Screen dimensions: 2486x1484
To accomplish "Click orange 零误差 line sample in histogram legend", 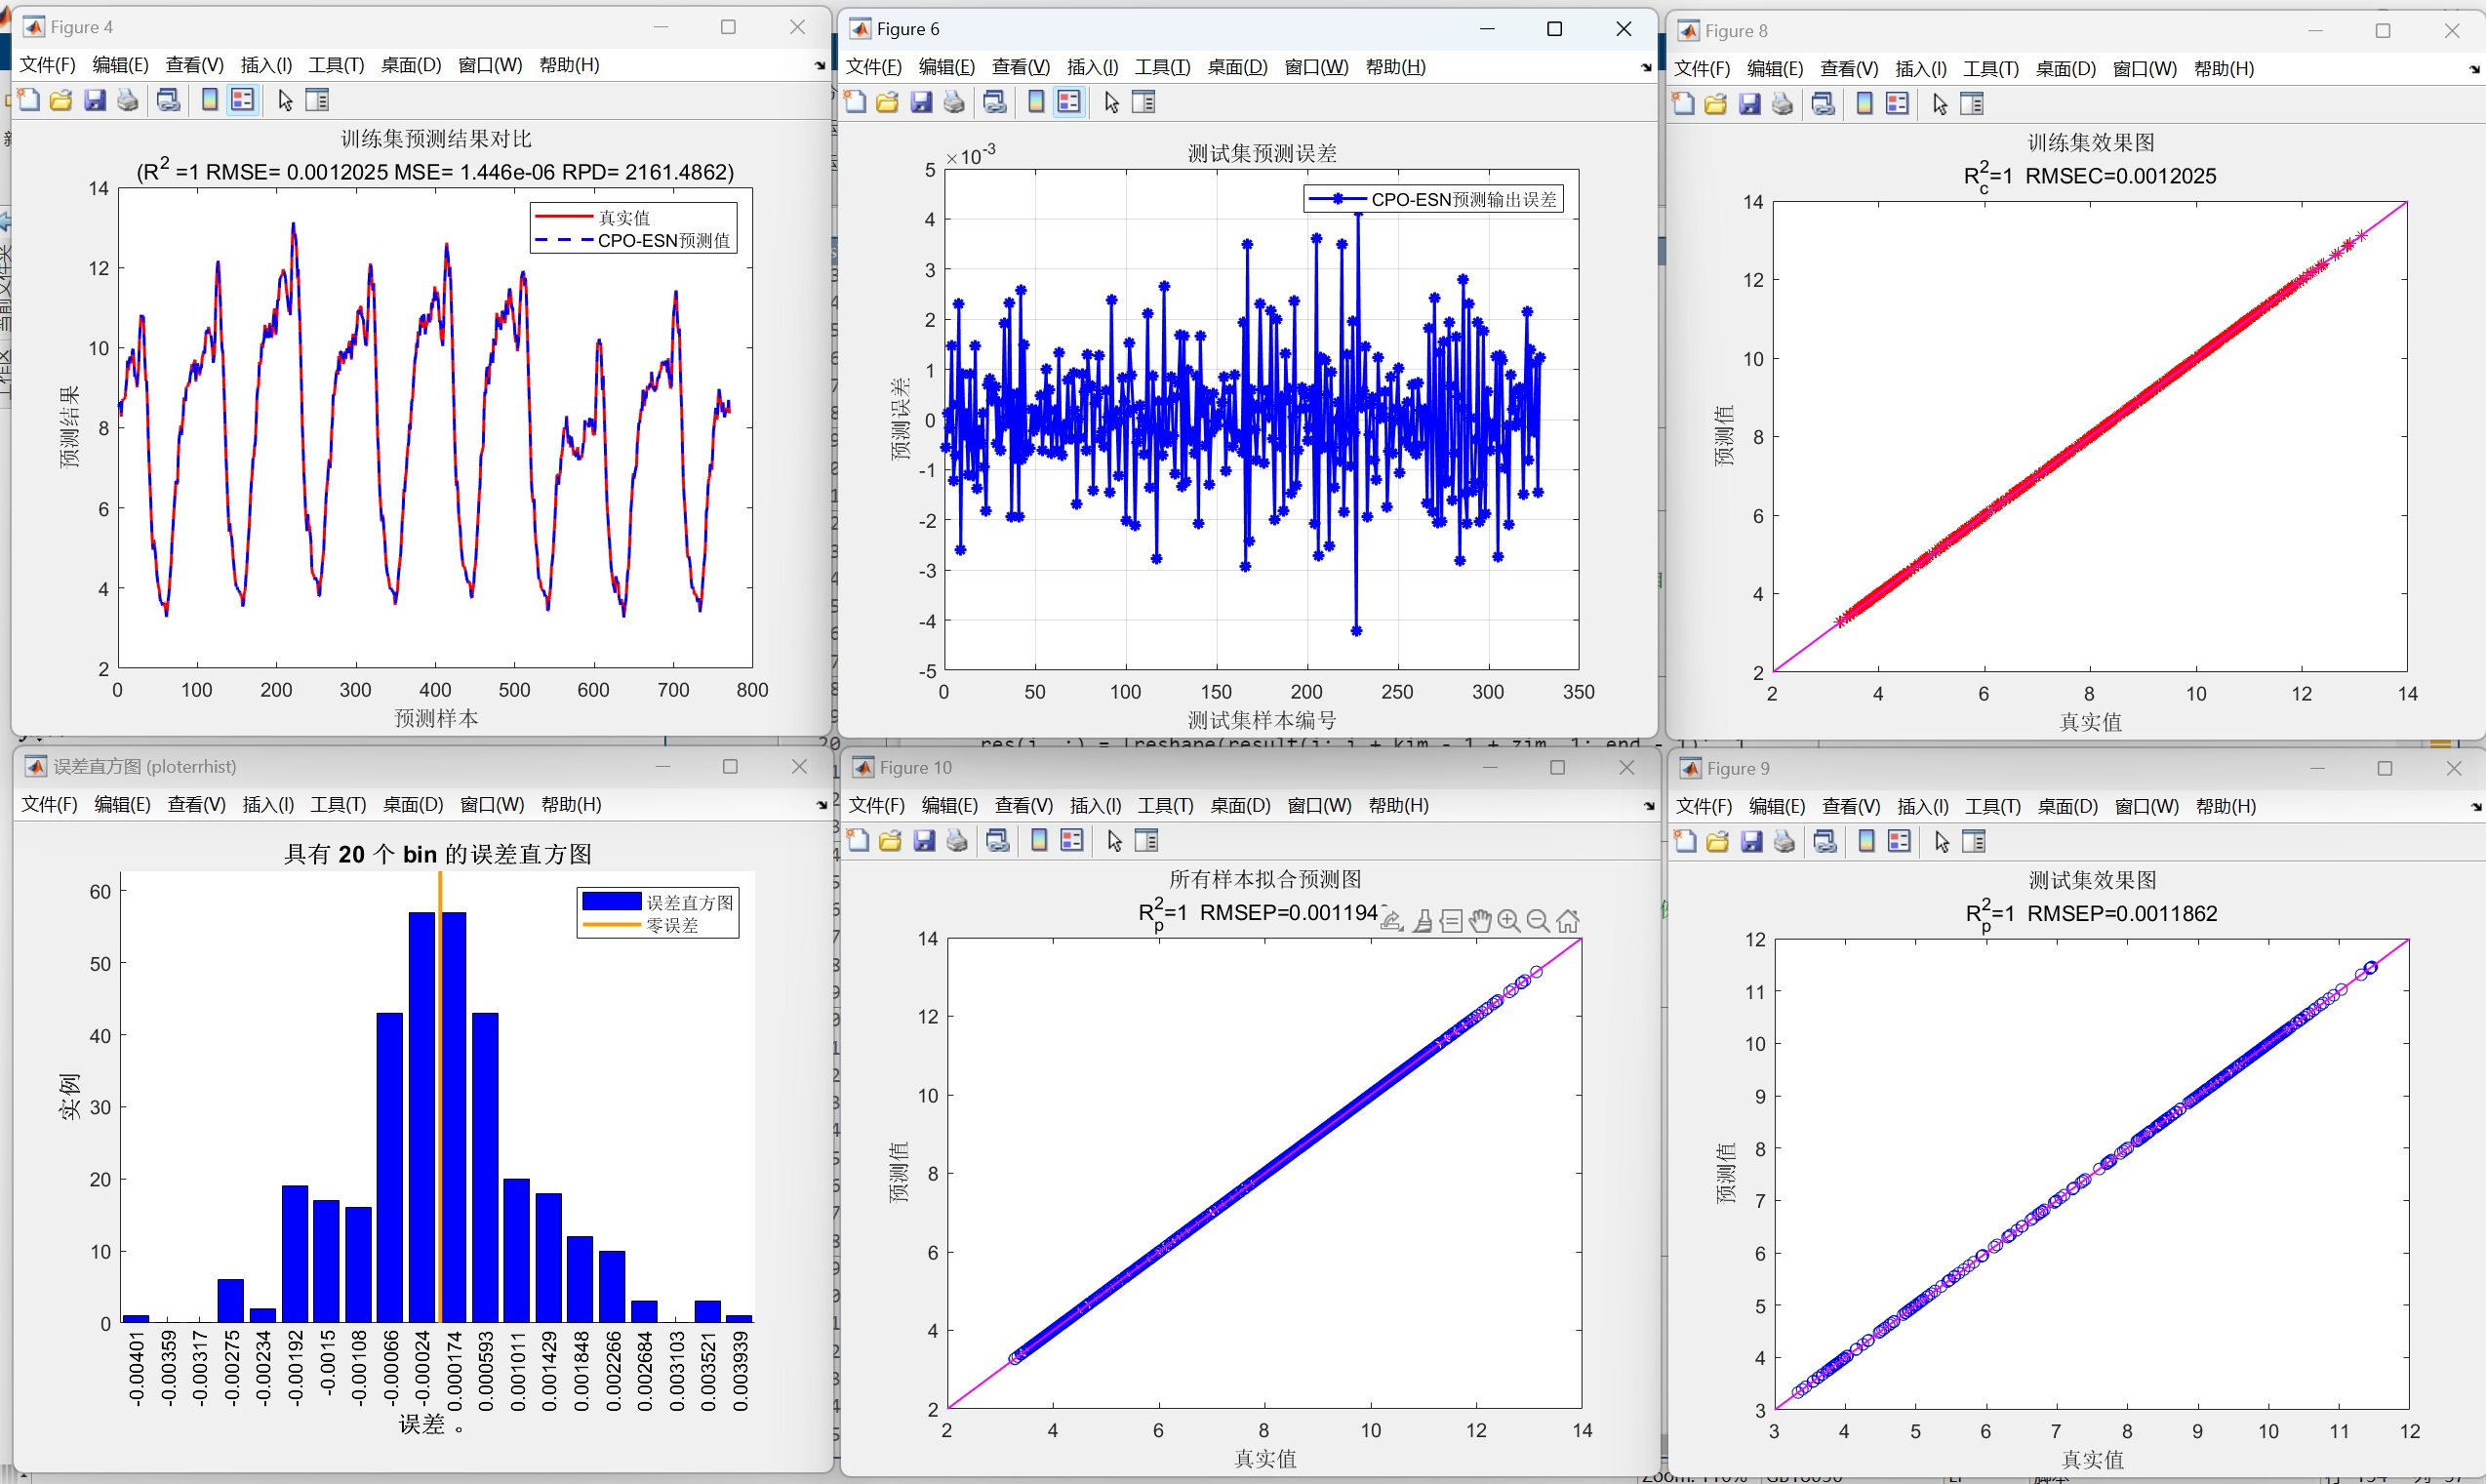I will [611, 925].
